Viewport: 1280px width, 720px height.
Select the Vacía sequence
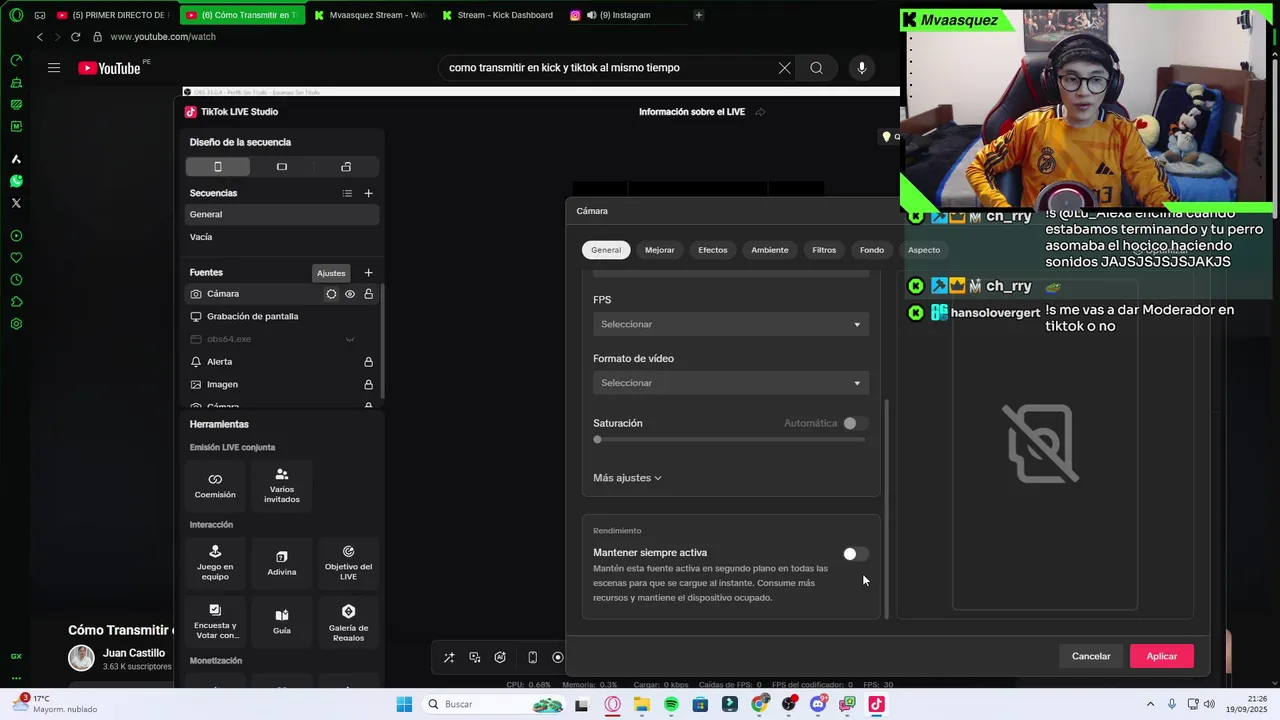(x=282, y=237)
